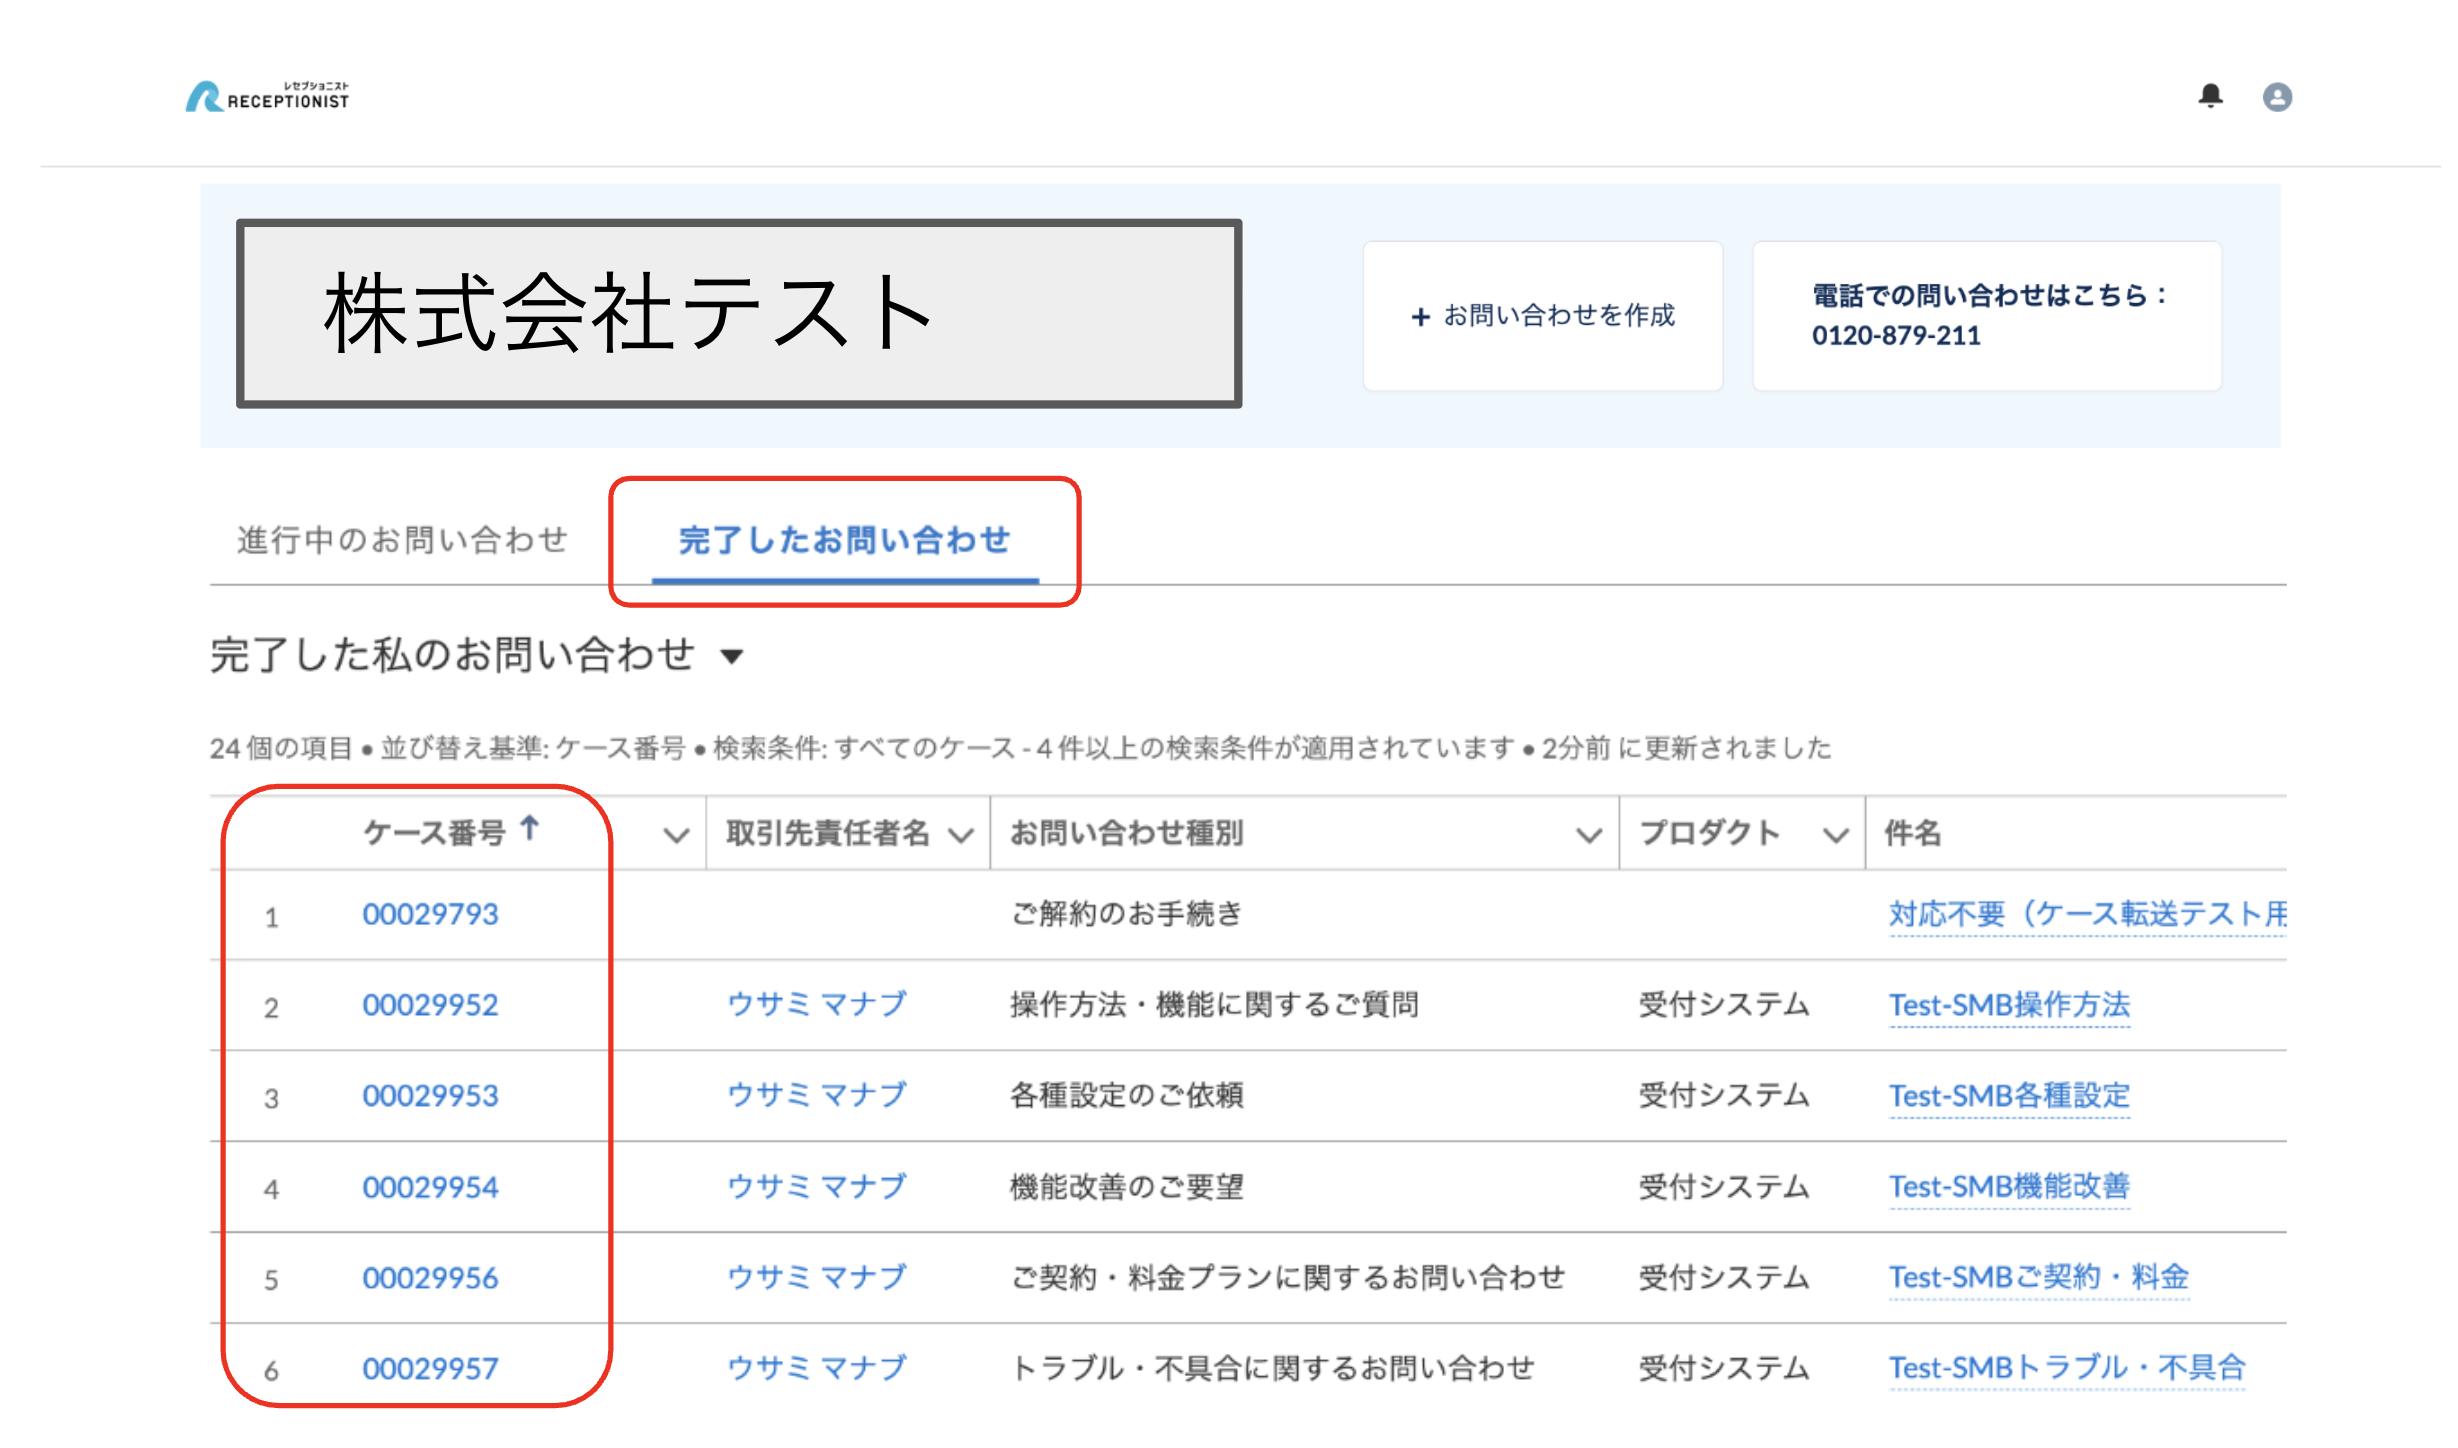Open the Test-SMB操作方法 subject link
2458x1448 pixels.
click(2008, 1005)
